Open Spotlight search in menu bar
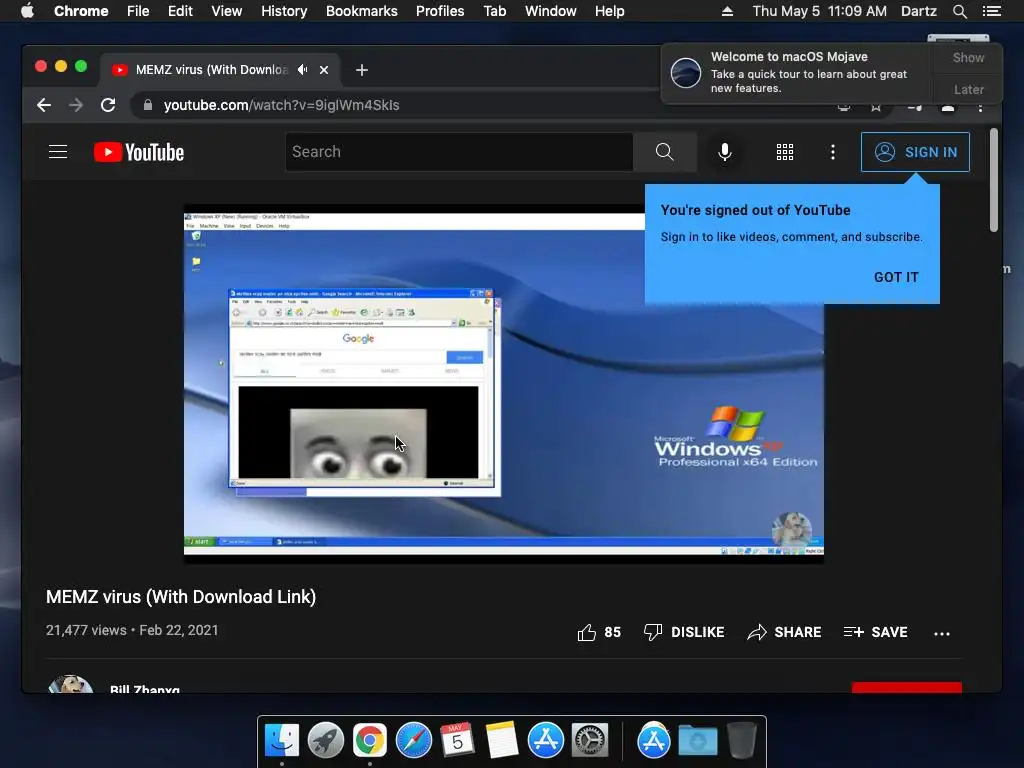This screenshot has width=1024, height=768. [959, 11]
